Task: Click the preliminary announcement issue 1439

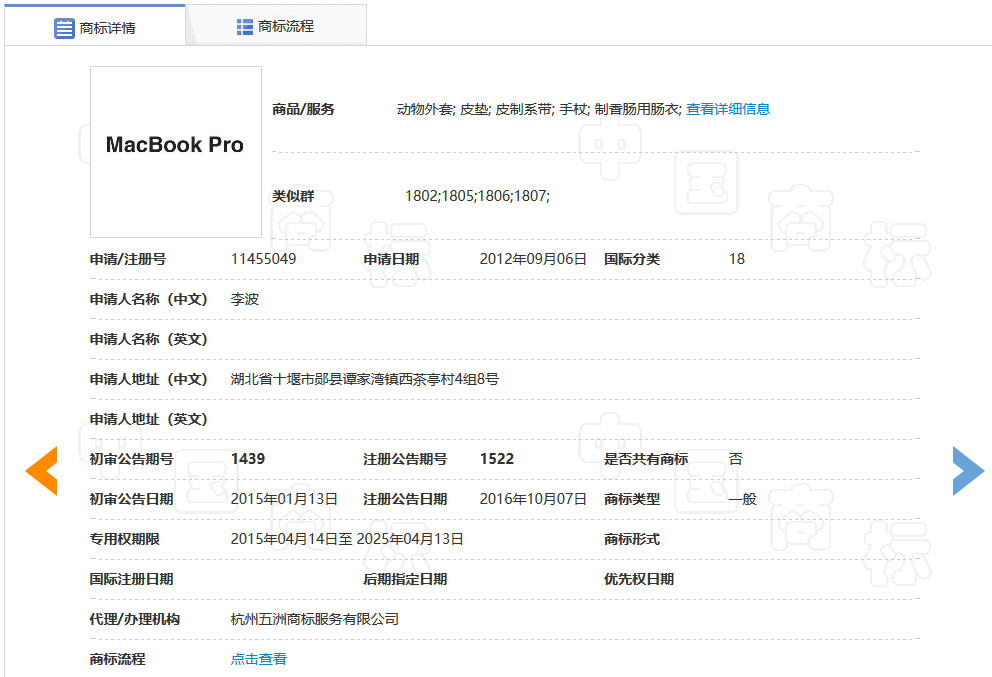Action: (248, 459)
